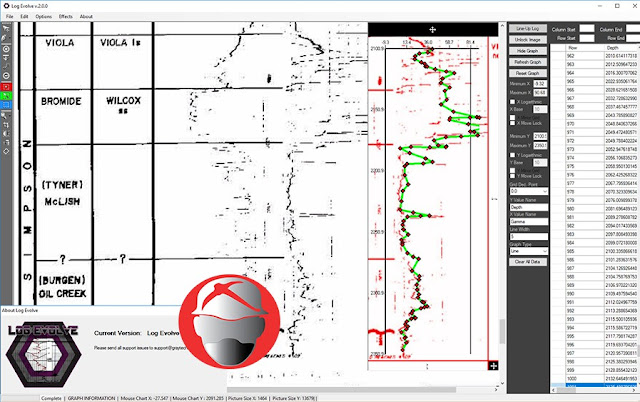
Task: Select table row numbered 980
Action: 596,209
